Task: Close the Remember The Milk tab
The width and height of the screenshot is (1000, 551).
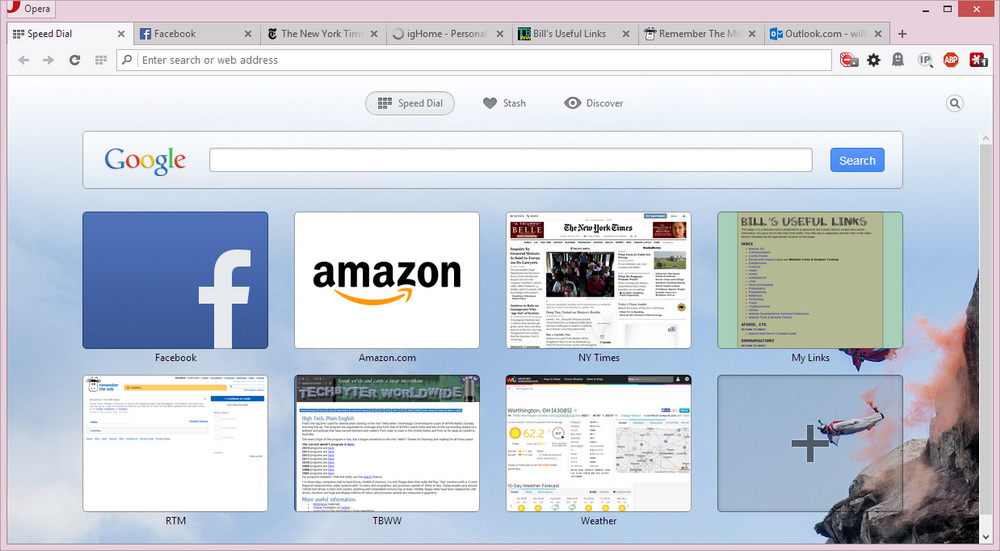Action: click(x=753, y=34)
